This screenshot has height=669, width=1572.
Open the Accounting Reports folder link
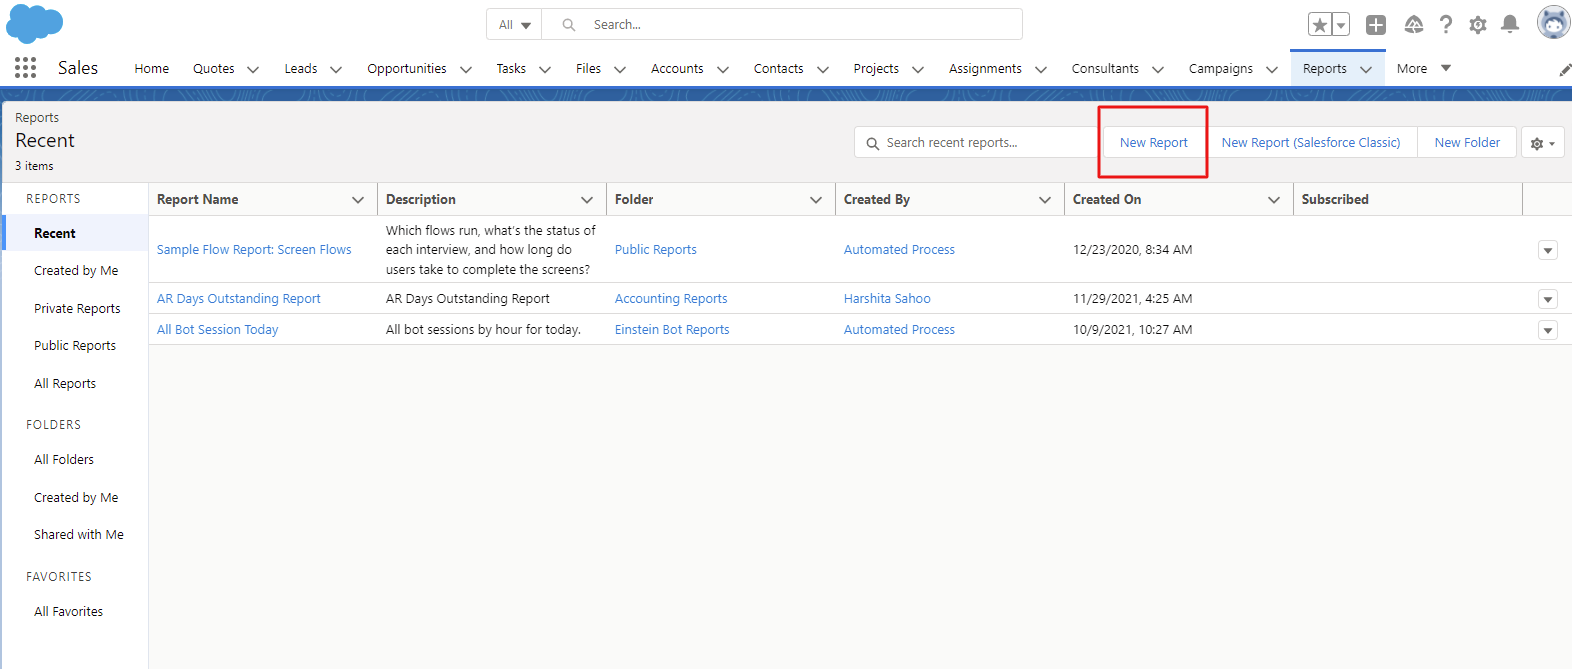[671, 299]
